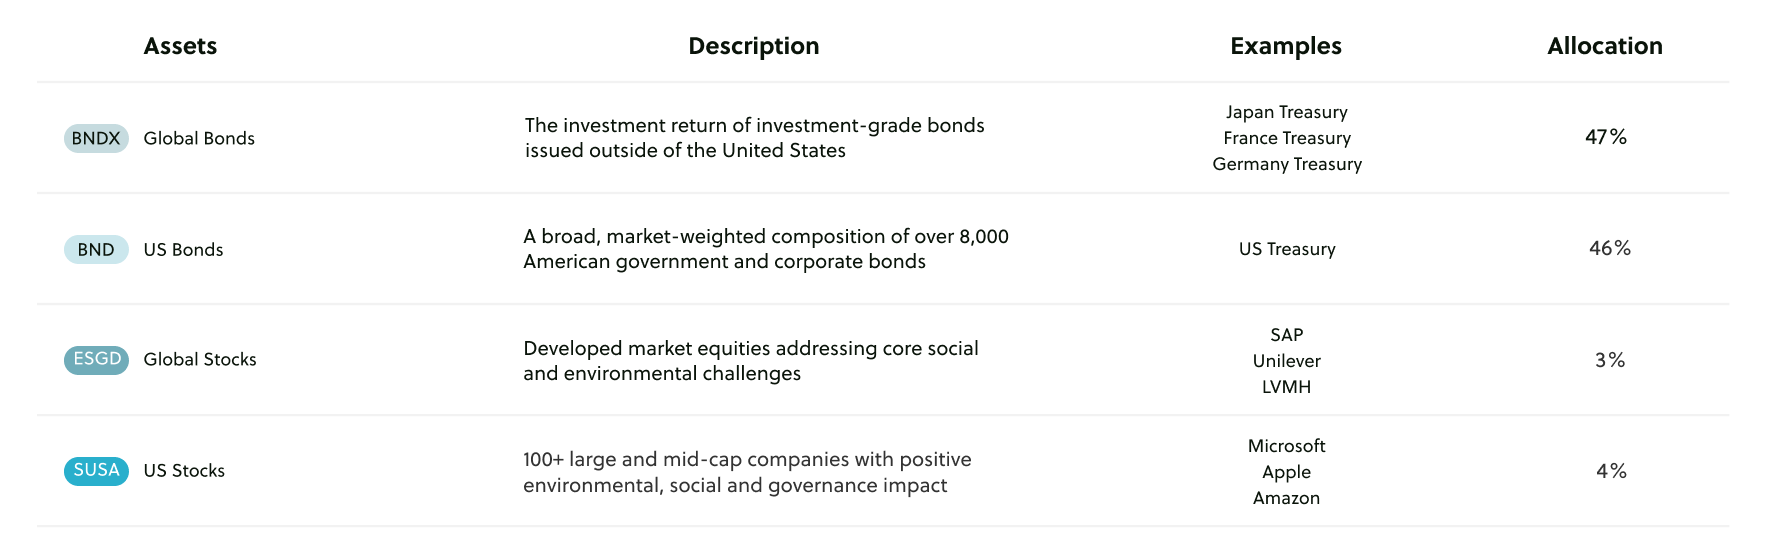Click the BNDX ticker badge
The height and width of the screenshot is (558, 1766).
(x=96, y=138)
